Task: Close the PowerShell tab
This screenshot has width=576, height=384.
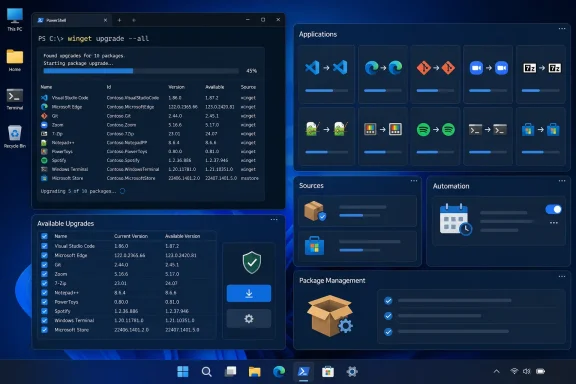Action: (105, 20)
